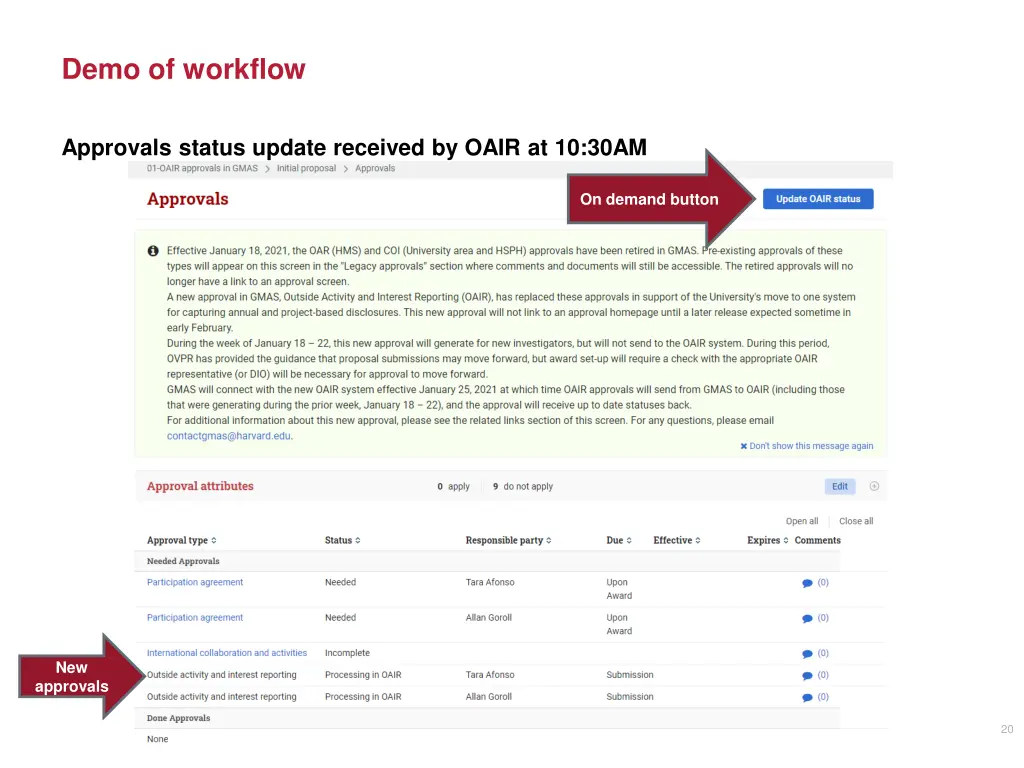The image size is (1024, 768).
Task: Click Close all approvals
Action: tap(856, 520)
